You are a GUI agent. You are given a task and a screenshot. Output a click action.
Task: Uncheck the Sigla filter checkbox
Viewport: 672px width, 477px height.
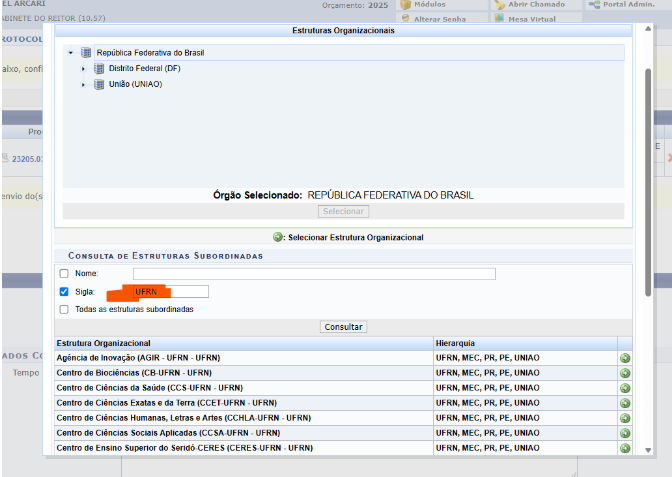(x=64, y=292)
